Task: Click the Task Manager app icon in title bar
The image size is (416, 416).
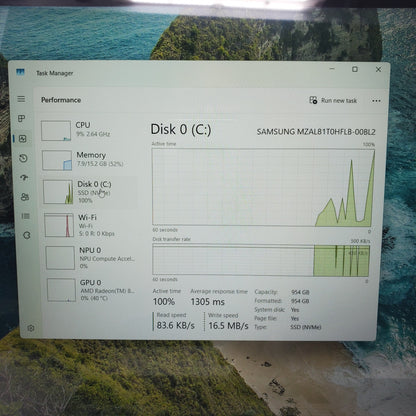Action: click(x=20, y=72)
